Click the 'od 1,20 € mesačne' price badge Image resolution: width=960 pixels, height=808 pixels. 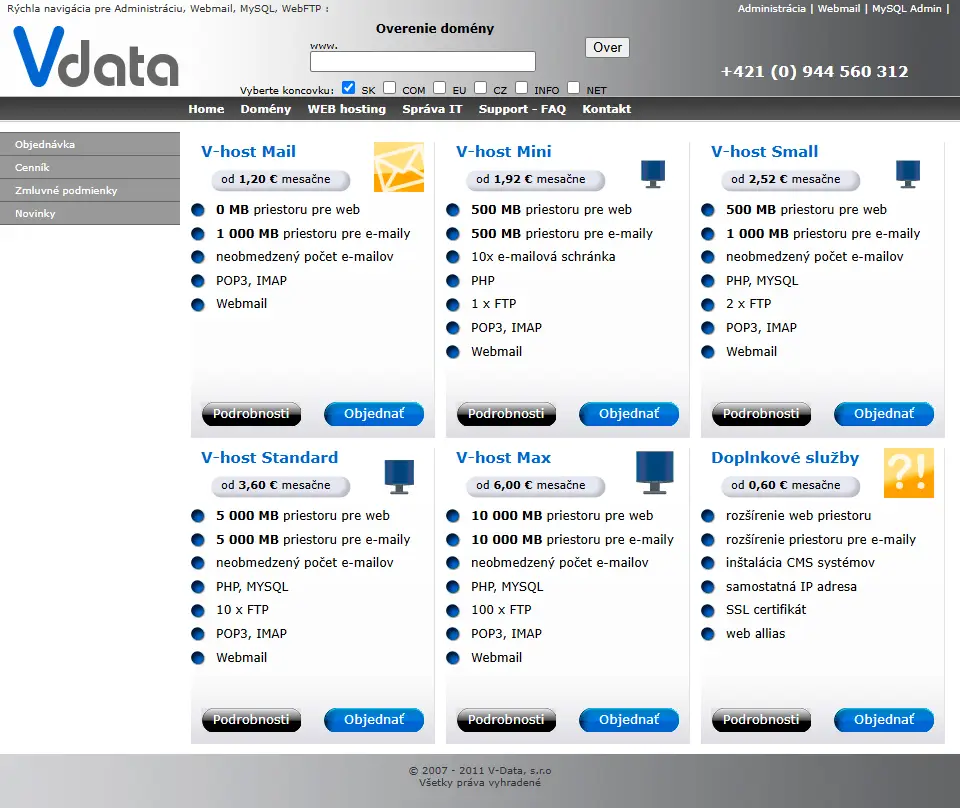click(281, 180)
